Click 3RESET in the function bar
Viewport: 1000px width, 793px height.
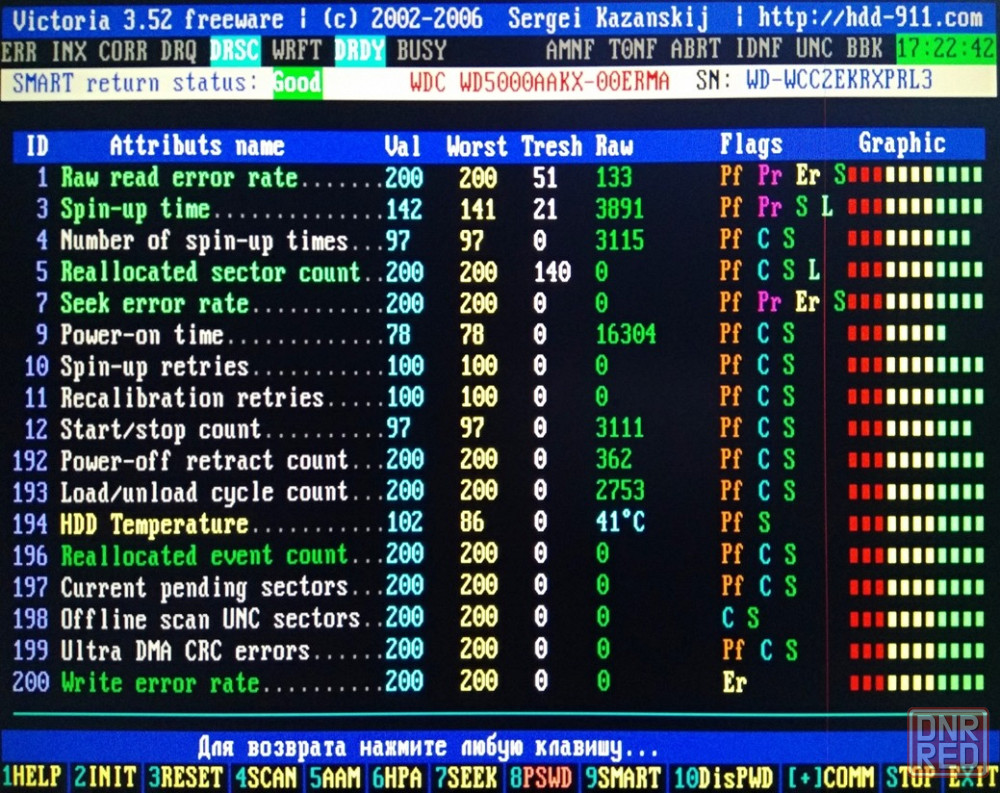[186, 777]
